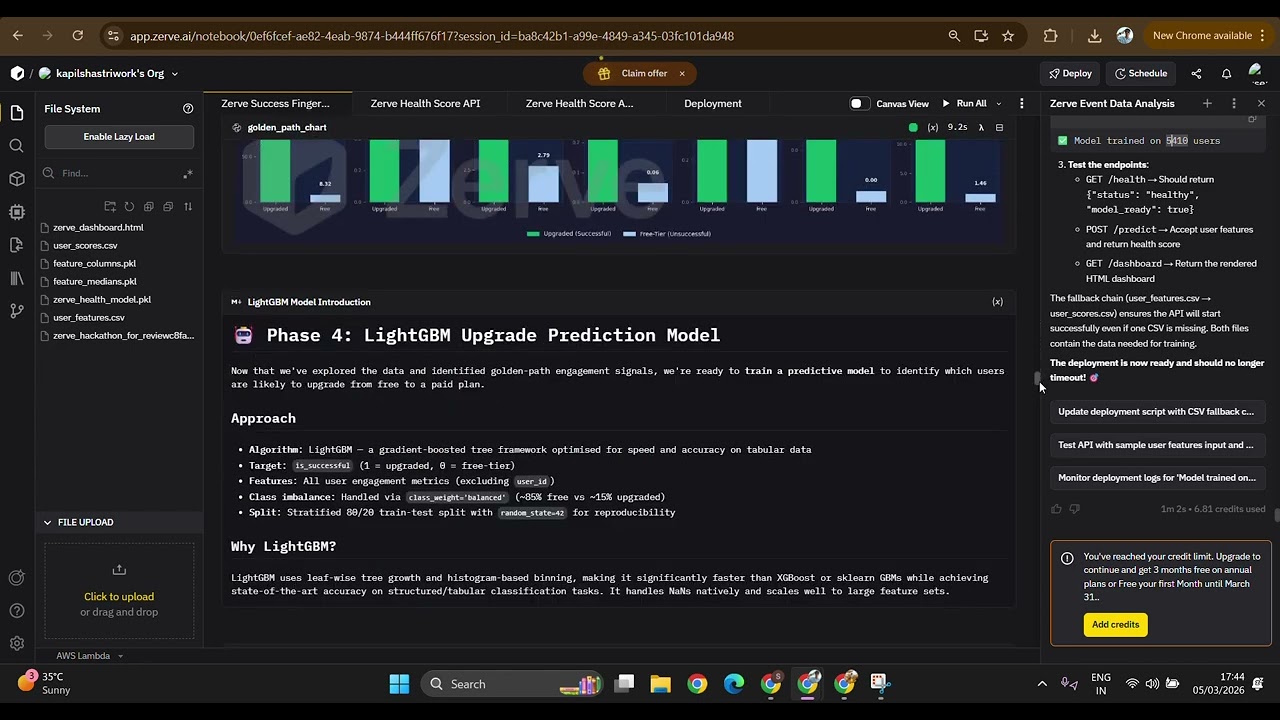Click the (x) icon on LightGBM Introduction block

(997, 301)
